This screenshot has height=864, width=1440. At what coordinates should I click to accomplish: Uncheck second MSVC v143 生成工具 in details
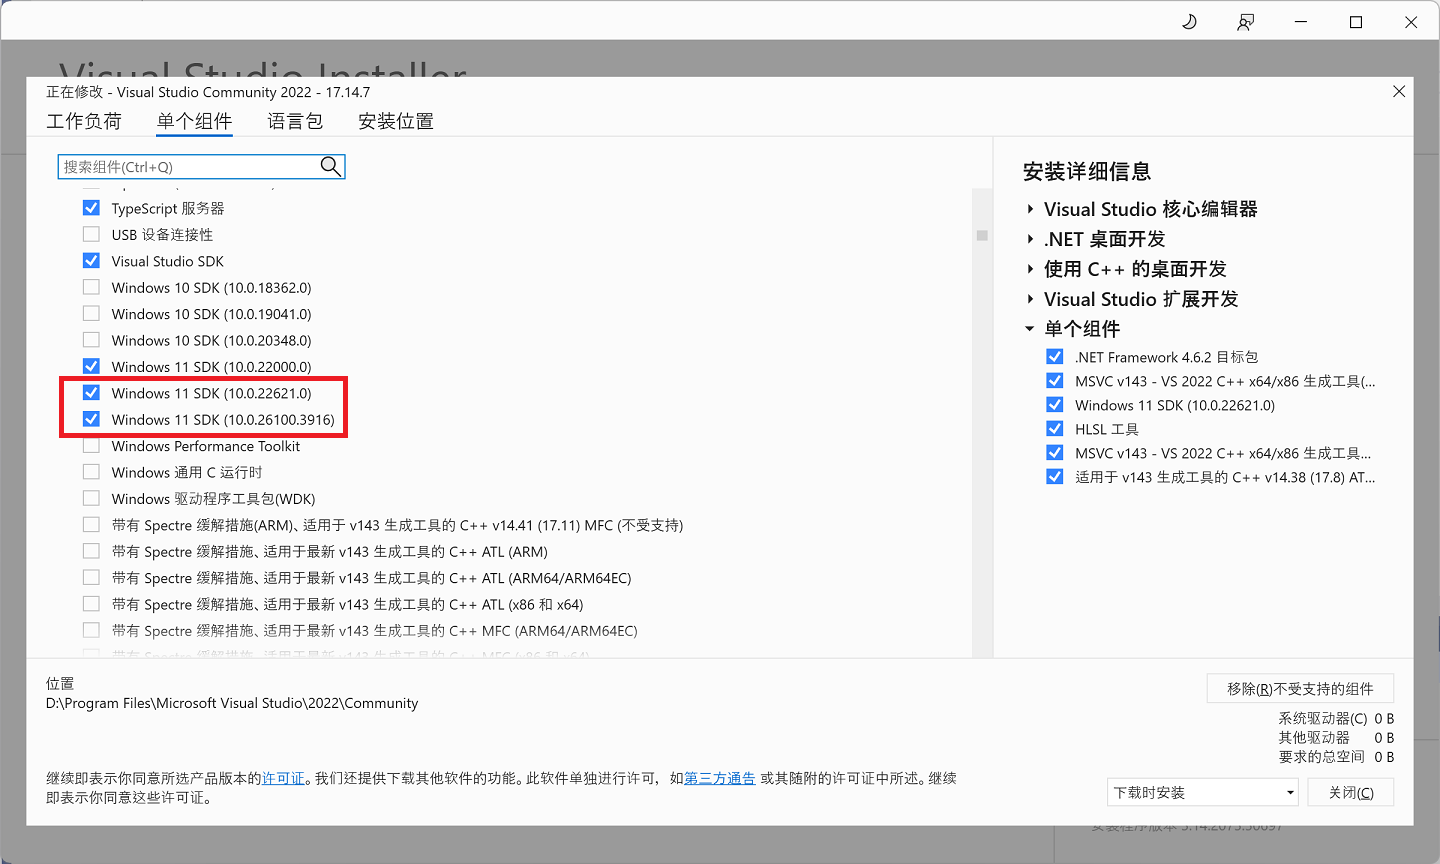[1054, 453]
